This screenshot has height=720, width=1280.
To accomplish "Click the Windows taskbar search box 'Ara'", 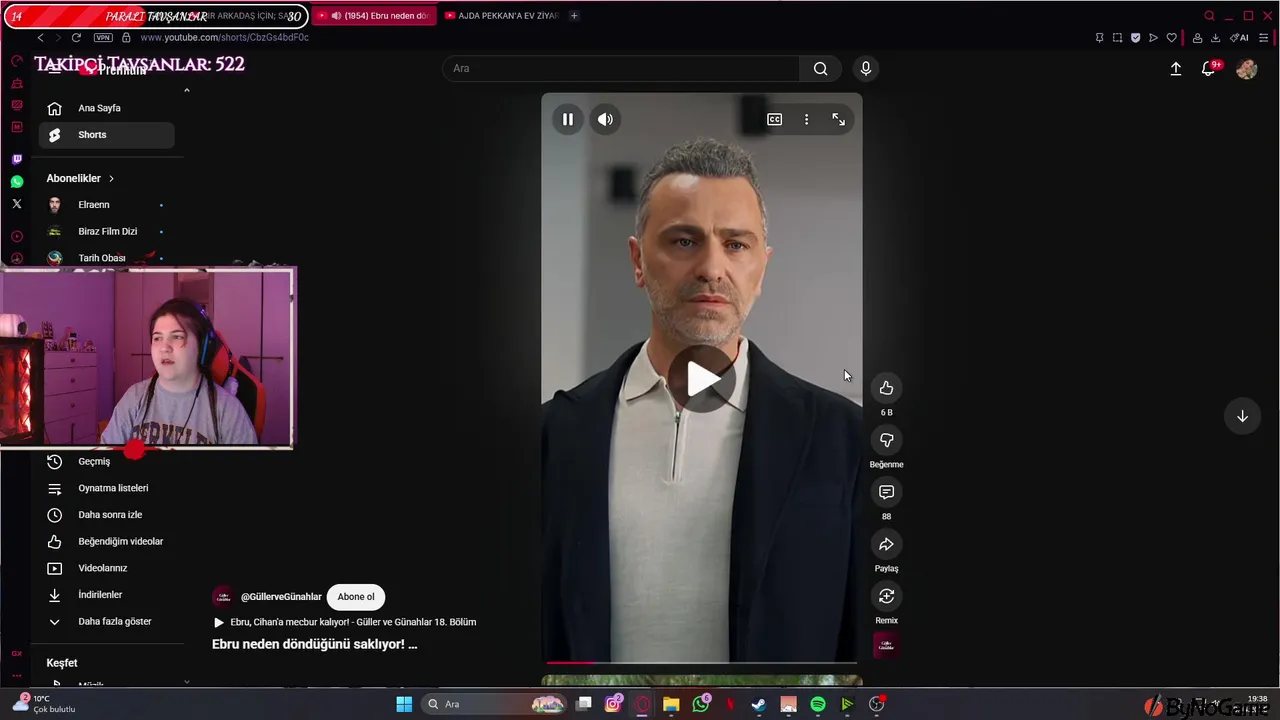I will 495,704.
